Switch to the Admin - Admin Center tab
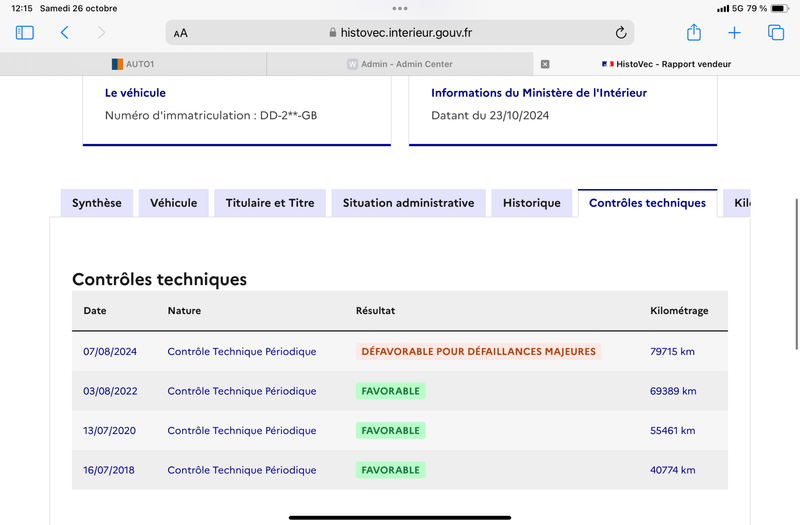The width and height of the screenshot is (800, 525). (400, 64)
